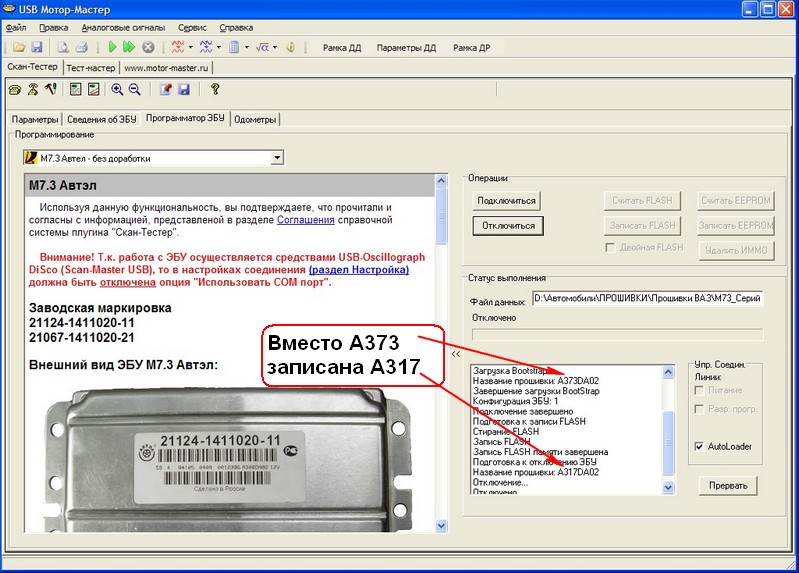Toggle the AutoLoader checkbox
The image size is (799, 573).
698,446
